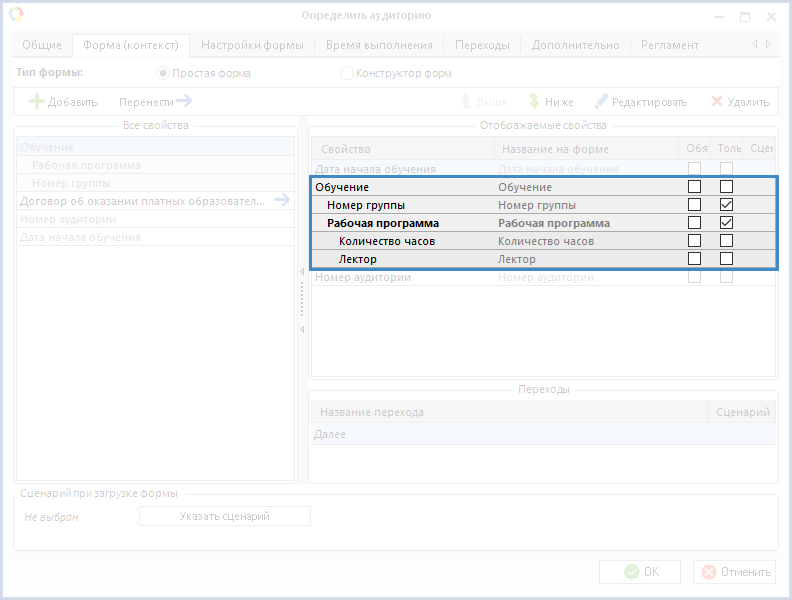
Task: Enable the Обя checkbox for Лектор row
Action: pyautogui.click(x=695, y=259)
